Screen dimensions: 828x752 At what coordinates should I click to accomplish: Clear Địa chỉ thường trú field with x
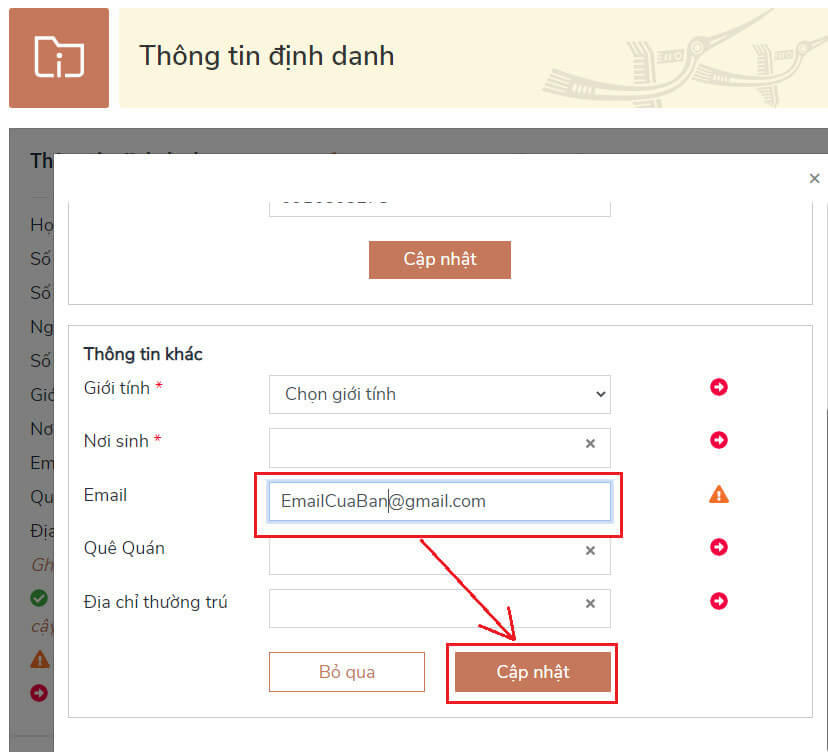(590, 604)
